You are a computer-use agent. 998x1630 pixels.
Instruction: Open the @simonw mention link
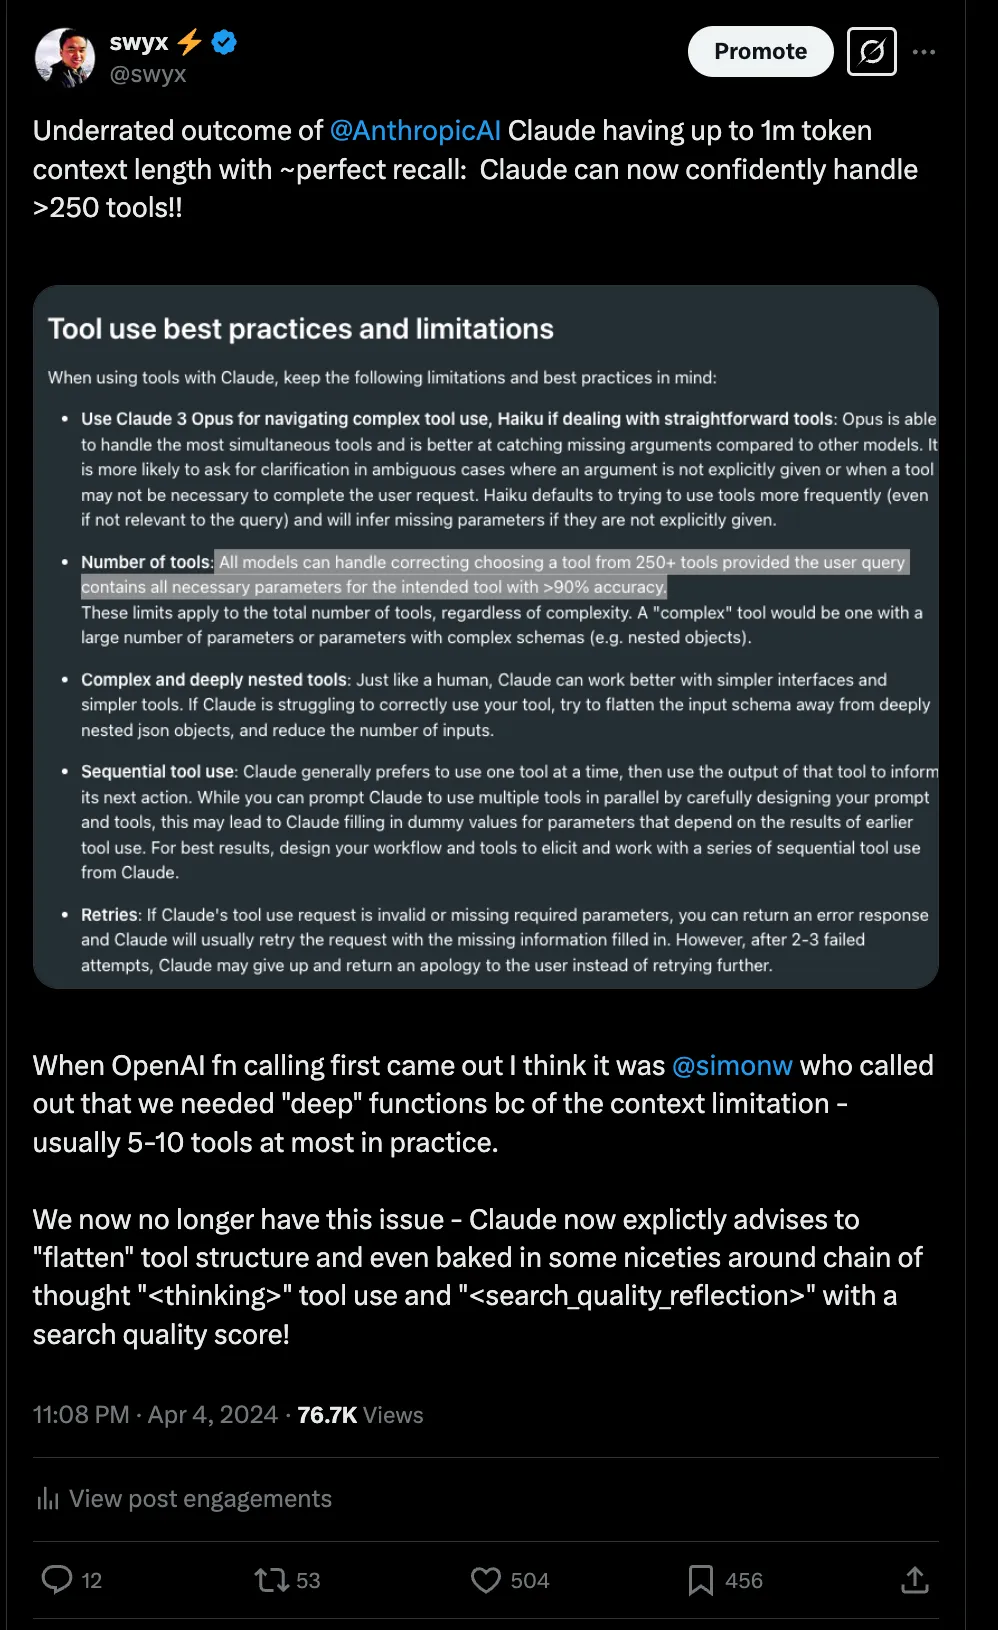(x=732, y=1065)
